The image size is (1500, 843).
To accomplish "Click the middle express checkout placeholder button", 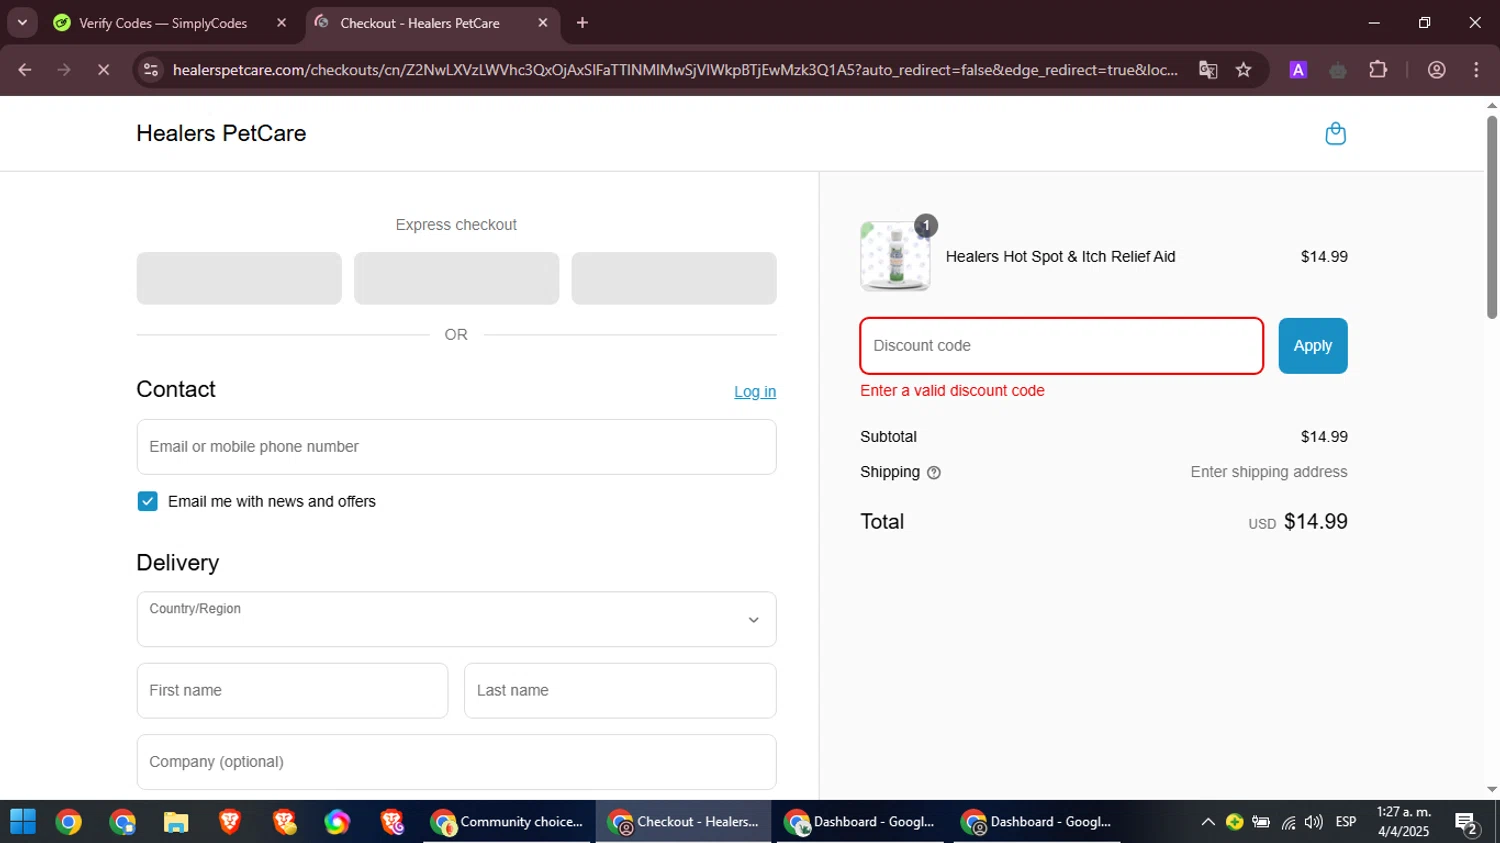I will point(456,278).
